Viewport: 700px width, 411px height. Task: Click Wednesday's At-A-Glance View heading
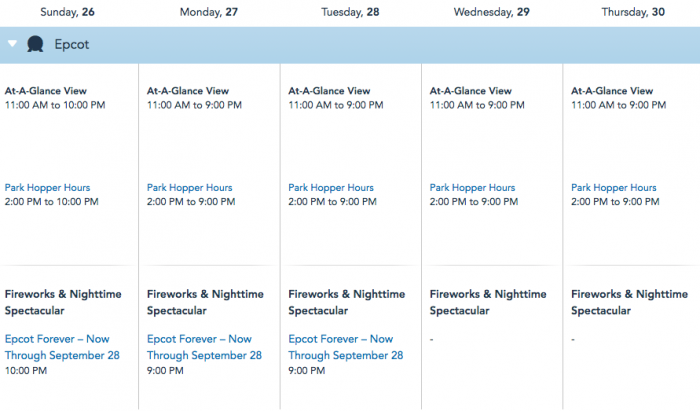pyautogui.click(x=475, y=89)
